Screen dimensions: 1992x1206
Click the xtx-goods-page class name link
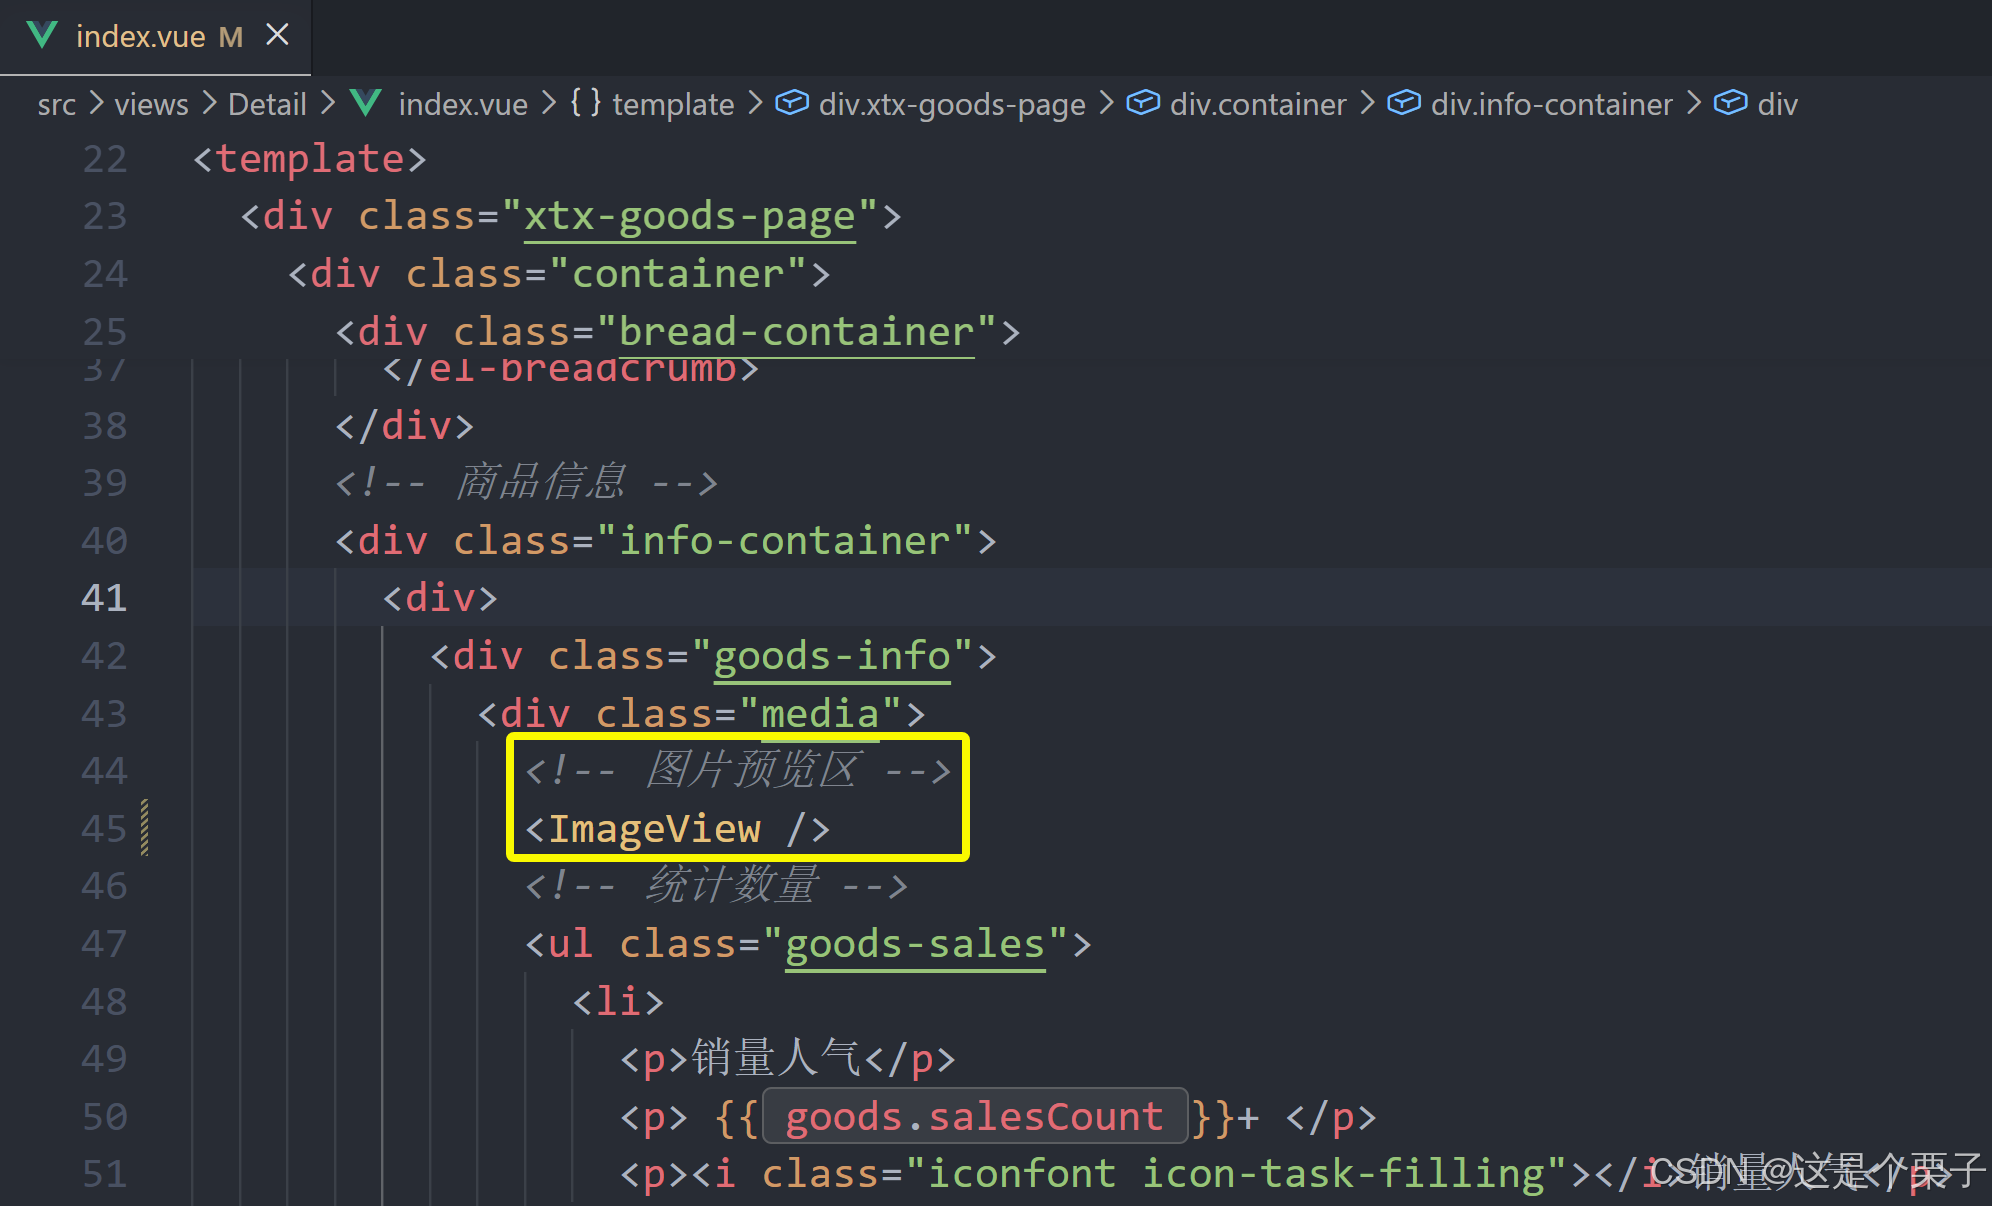point(690,217)
